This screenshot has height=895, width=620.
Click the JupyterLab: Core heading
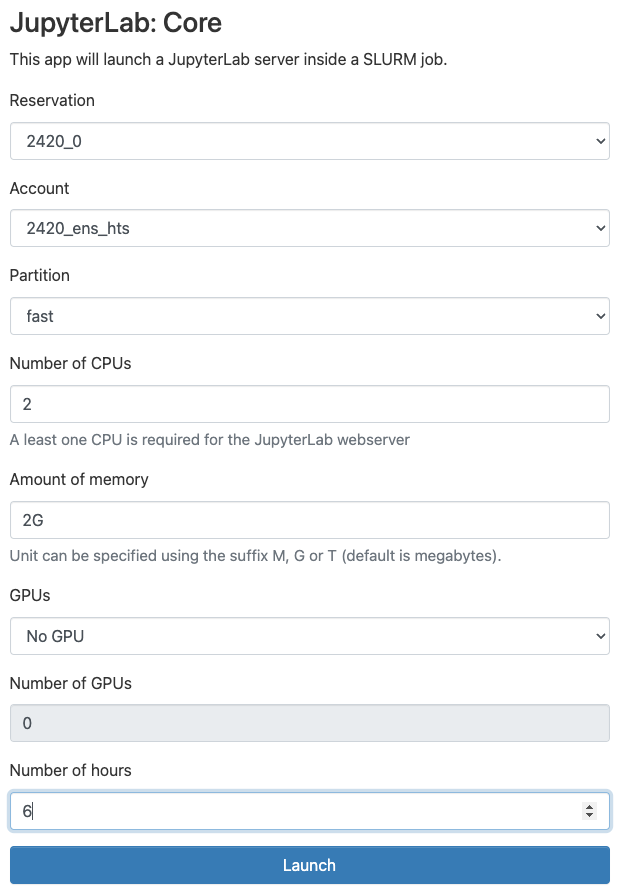pos(115,22)
